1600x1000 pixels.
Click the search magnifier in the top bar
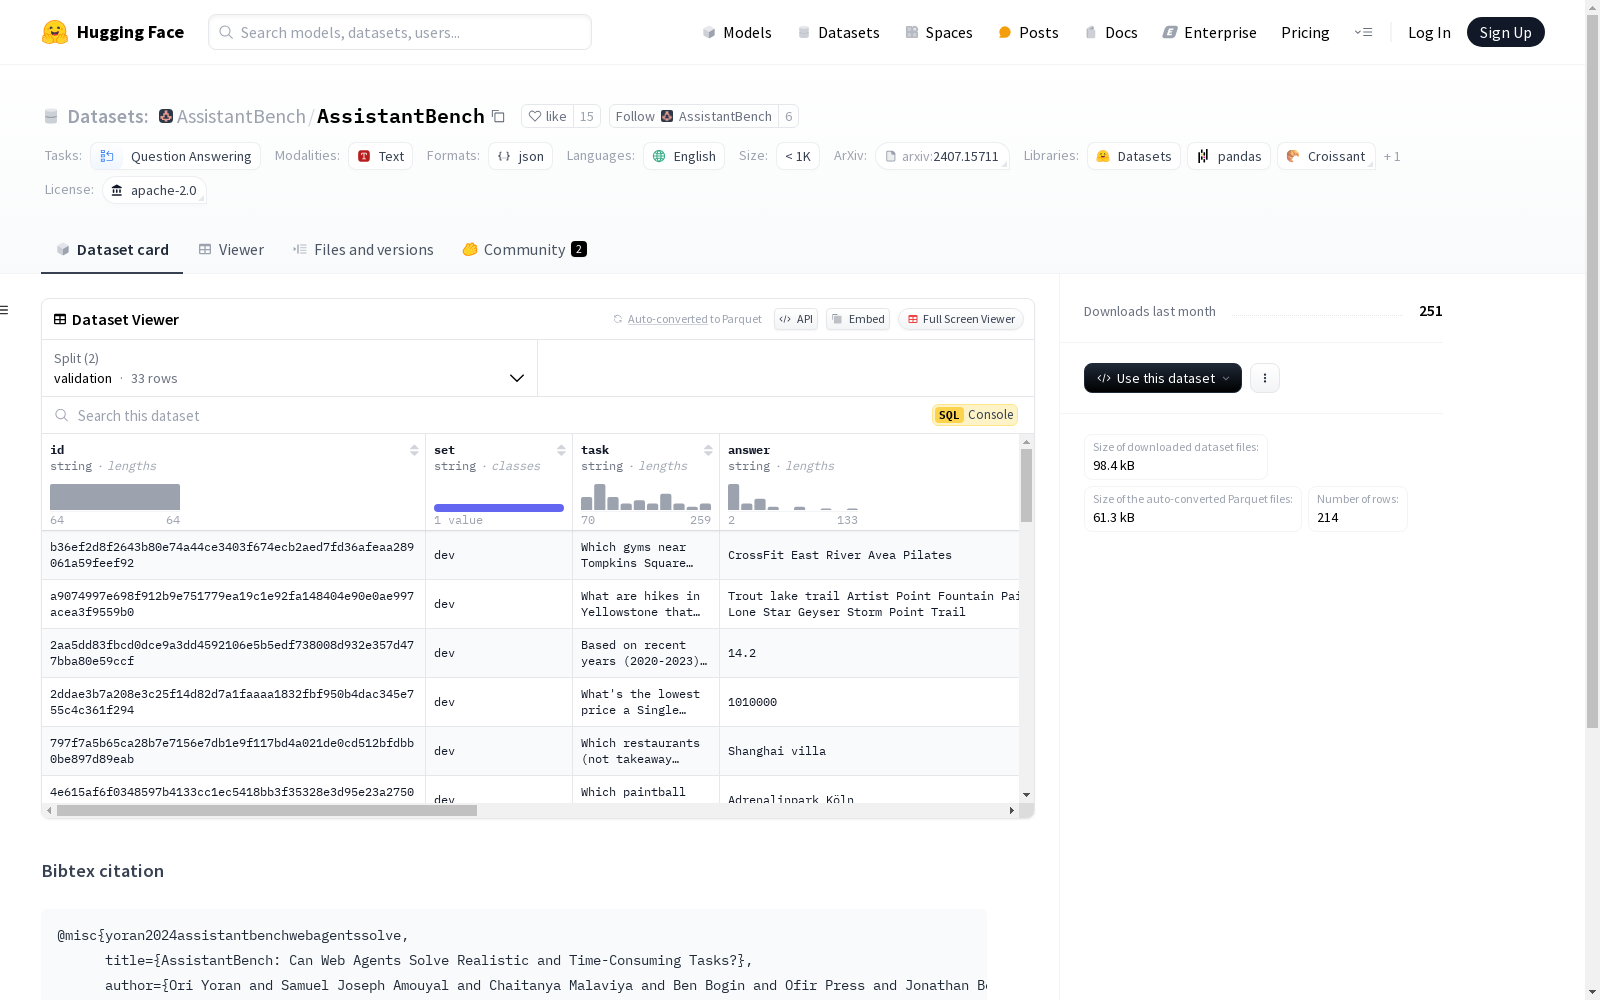pos(226,32)
